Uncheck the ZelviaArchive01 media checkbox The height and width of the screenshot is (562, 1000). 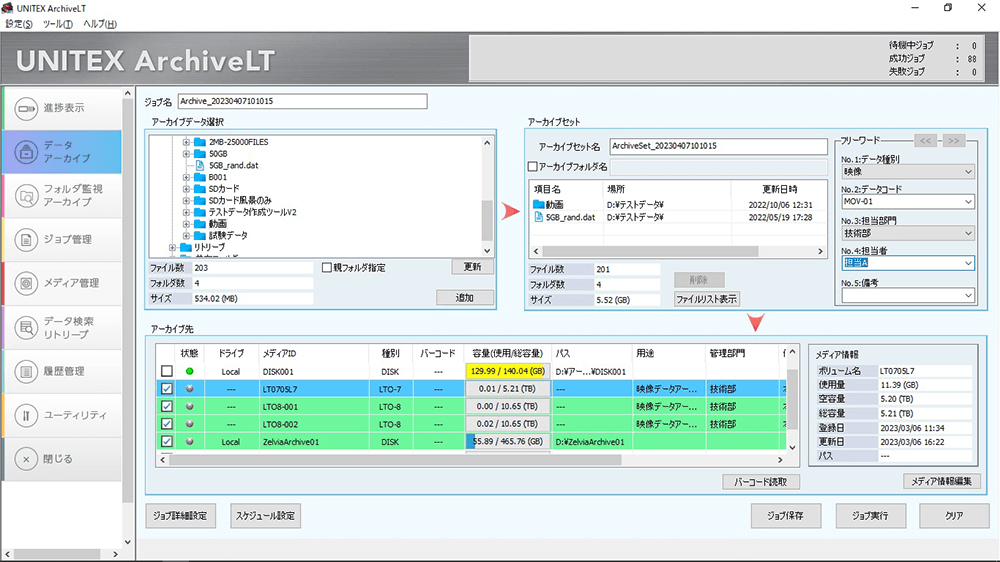pos(167,441)
